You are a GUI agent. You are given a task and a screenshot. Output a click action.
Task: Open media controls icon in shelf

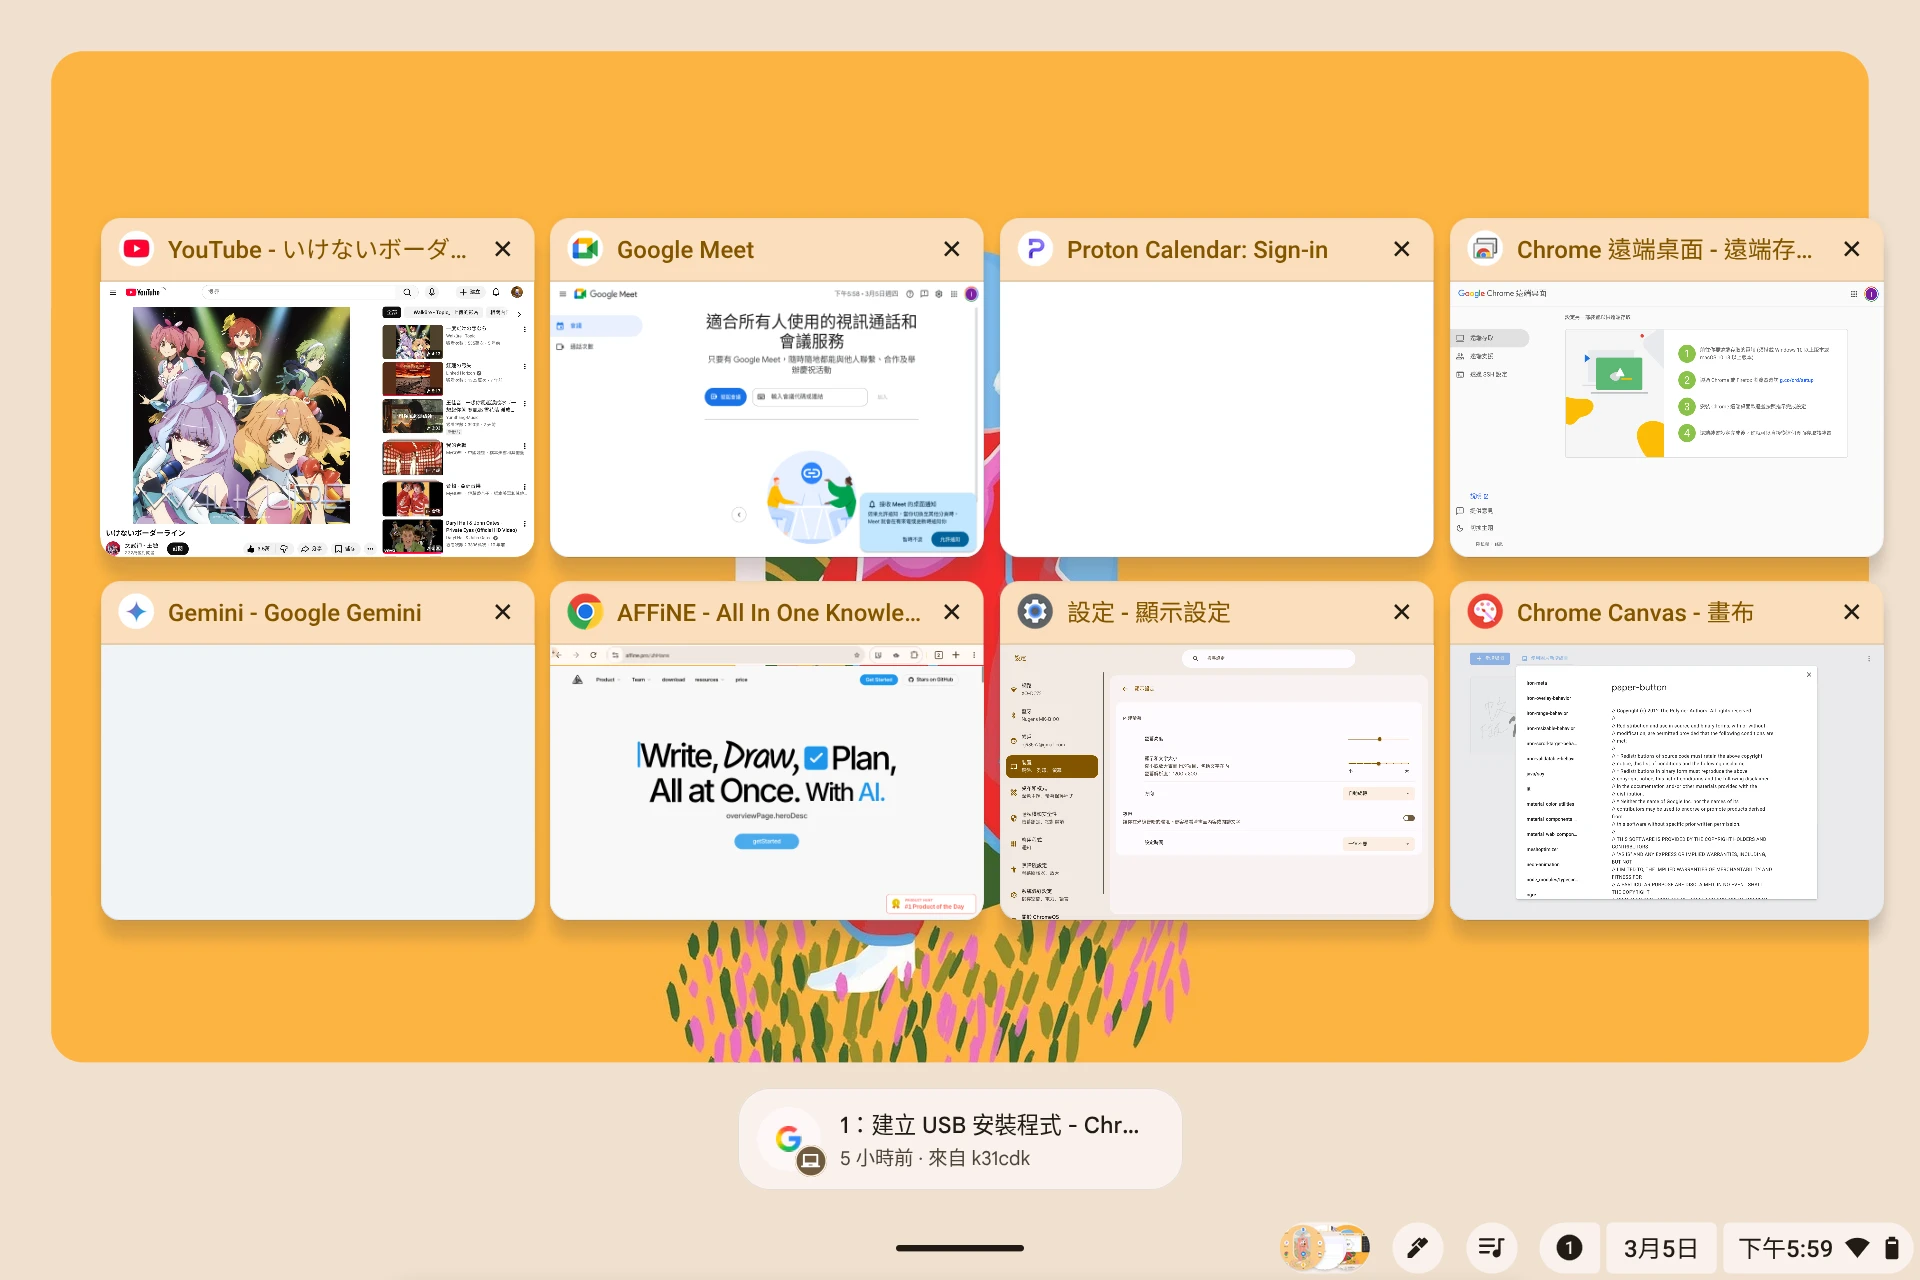1491,1247
